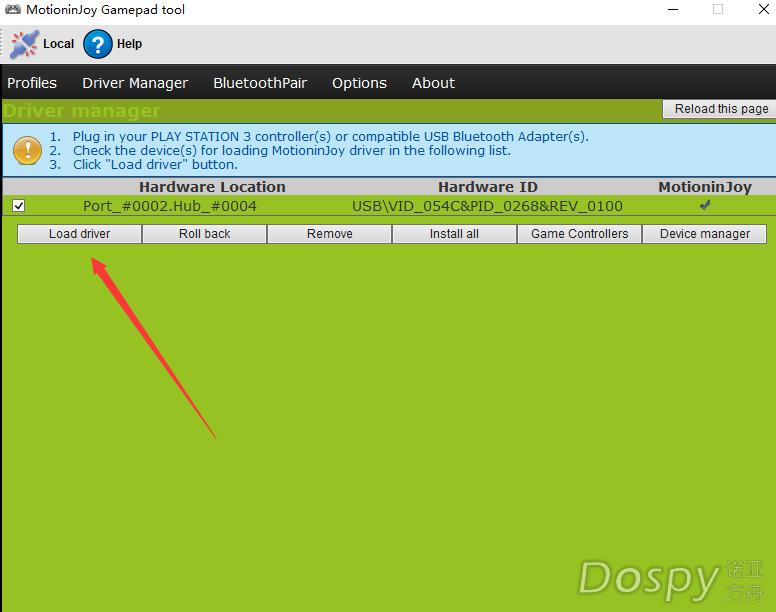Open the Options tab

[x=359, y=83]
